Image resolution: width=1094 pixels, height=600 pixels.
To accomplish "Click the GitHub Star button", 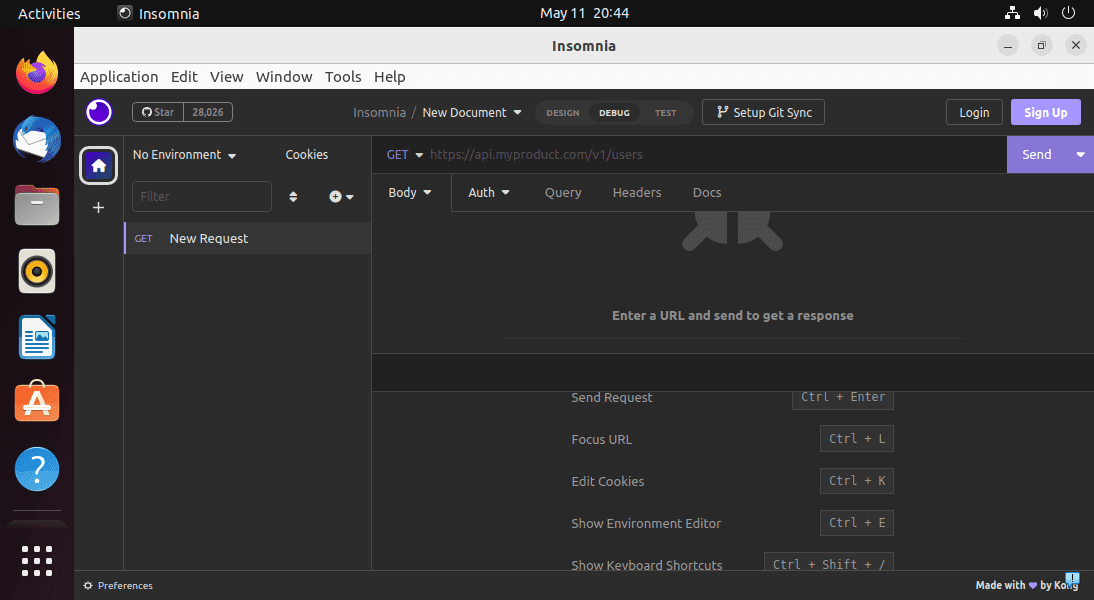I will [158, 112].
